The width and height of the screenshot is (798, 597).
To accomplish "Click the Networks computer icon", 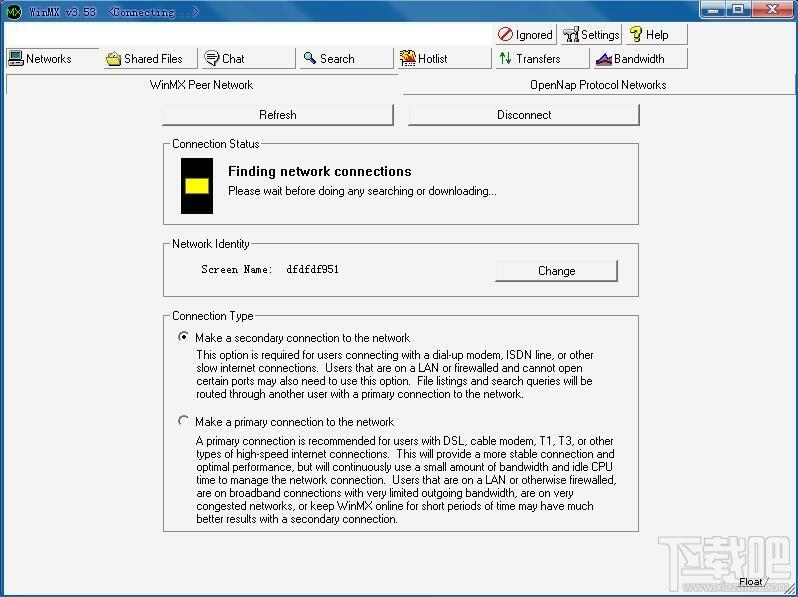I will coord(16,59).
